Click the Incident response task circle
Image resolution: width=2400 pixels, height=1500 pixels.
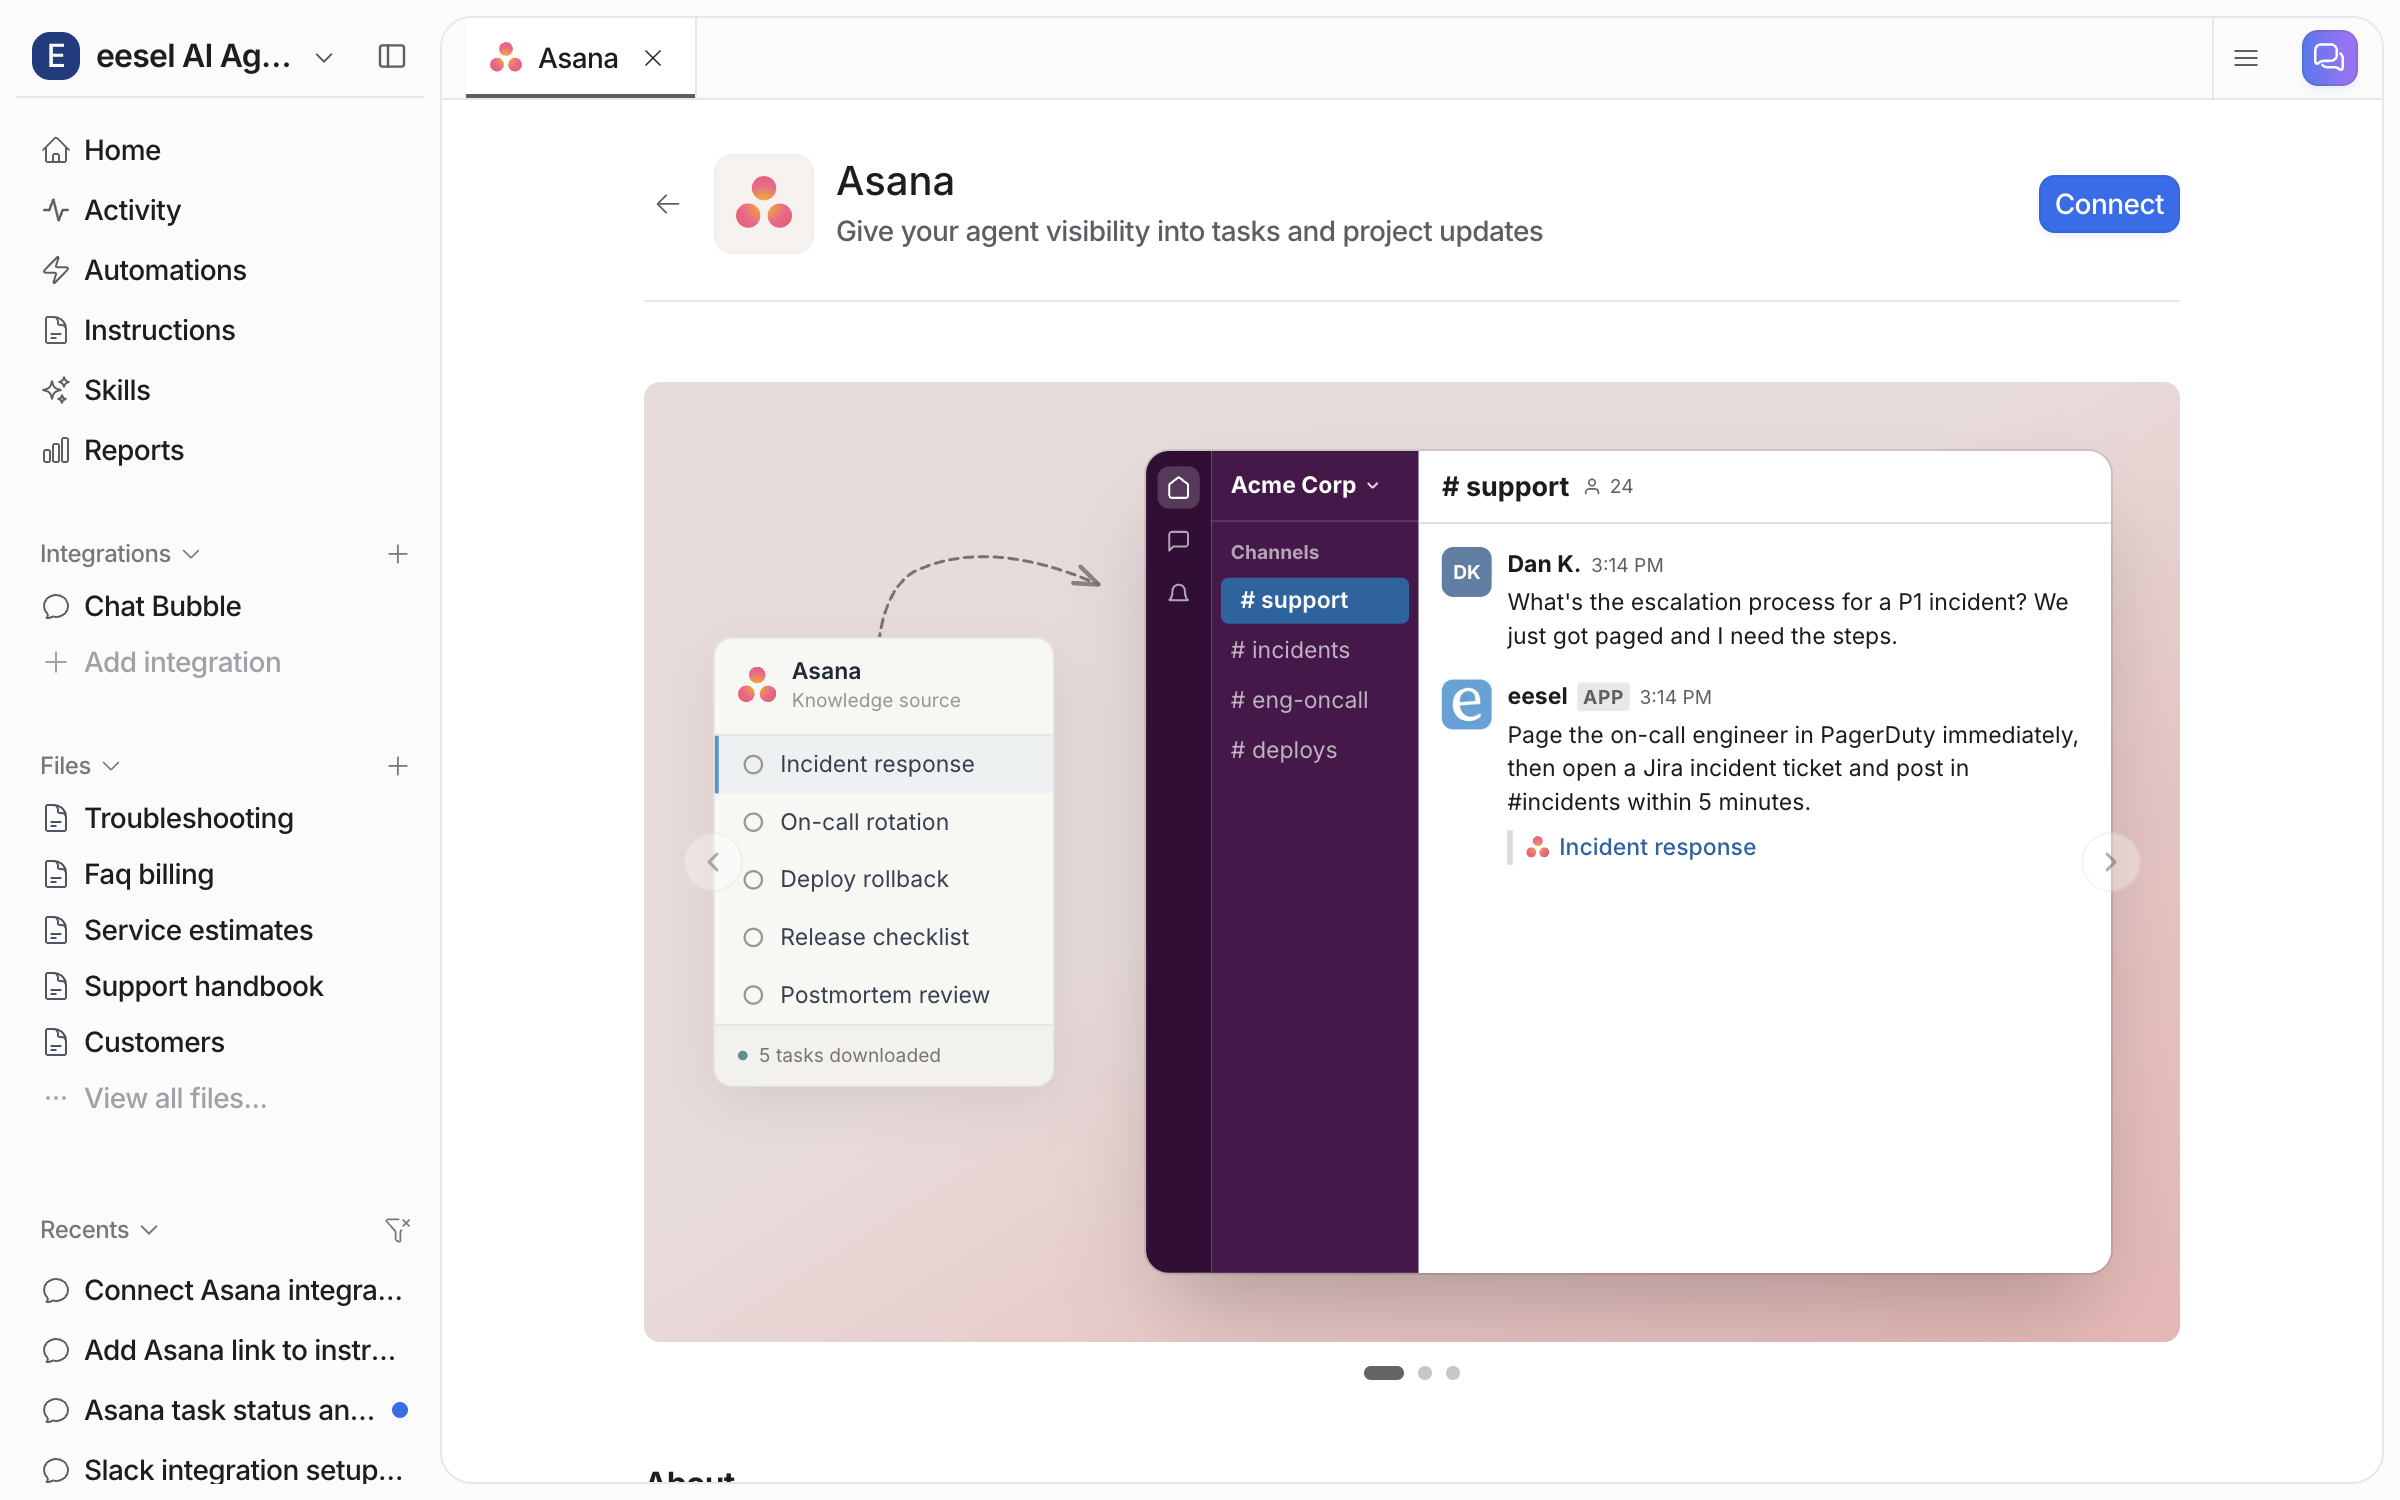click(754, 764)
